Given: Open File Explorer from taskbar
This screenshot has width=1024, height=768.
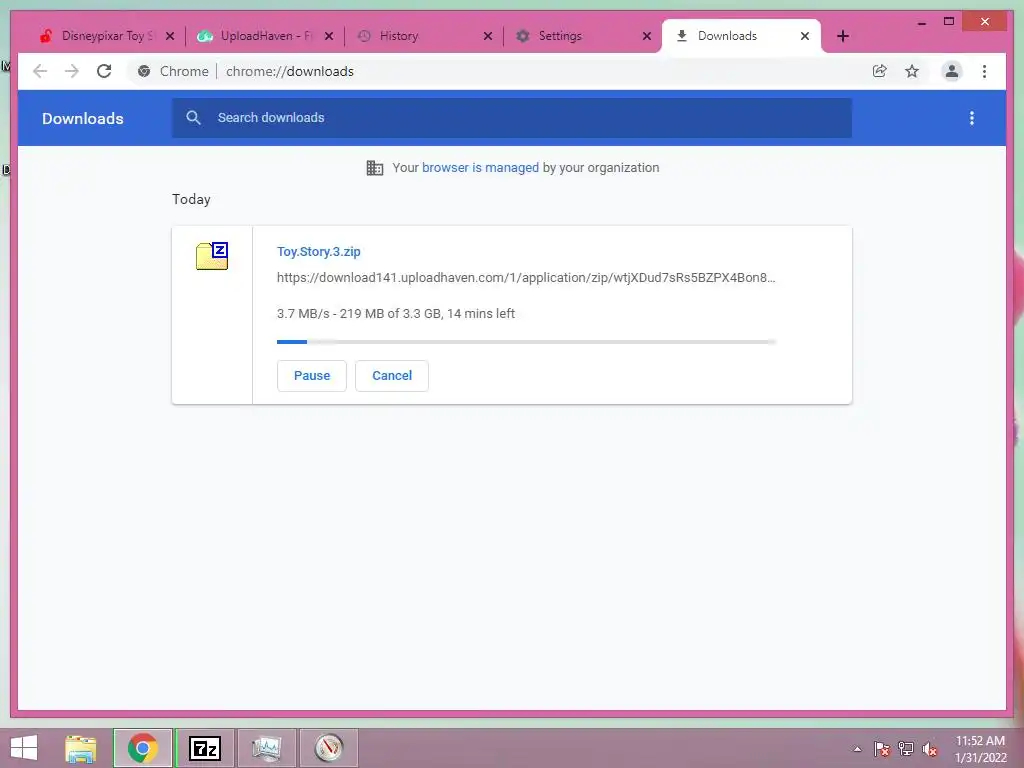Looking at the screenshot, I should coord(81,748).
